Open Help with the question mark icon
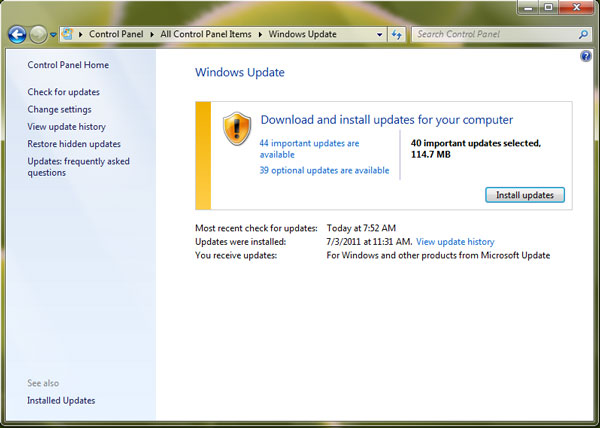Viewport: 600px width, 428px height. click(586, 56)
